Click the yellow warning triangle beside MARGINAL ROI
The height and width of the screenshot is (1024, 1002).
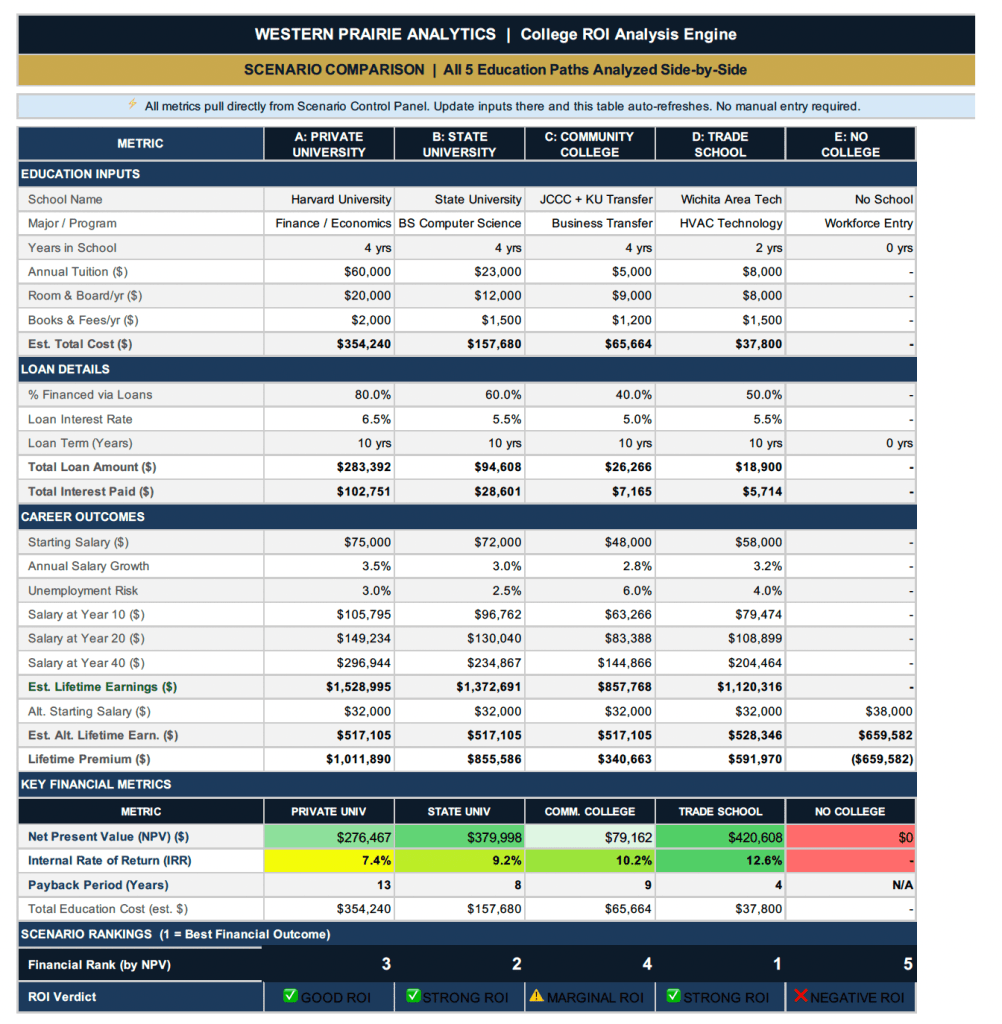536,996
